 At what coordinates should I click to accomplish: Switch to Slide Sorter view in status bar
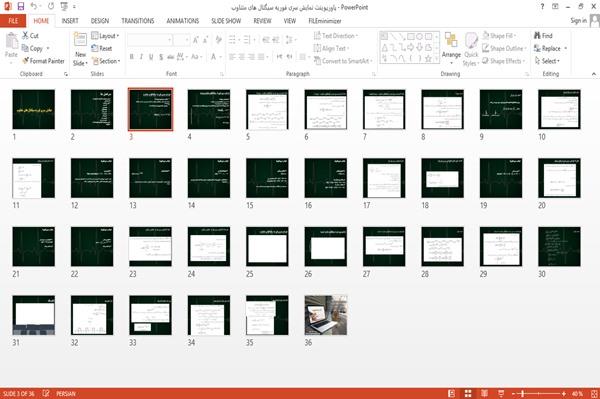(x=468, y=394)
